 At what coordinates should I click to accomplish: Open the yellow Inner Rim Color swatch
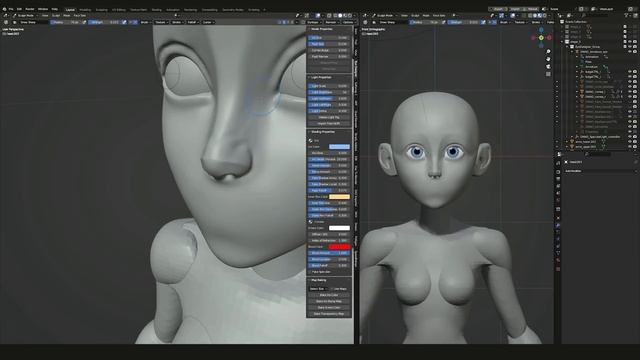(x=339, y=197)
